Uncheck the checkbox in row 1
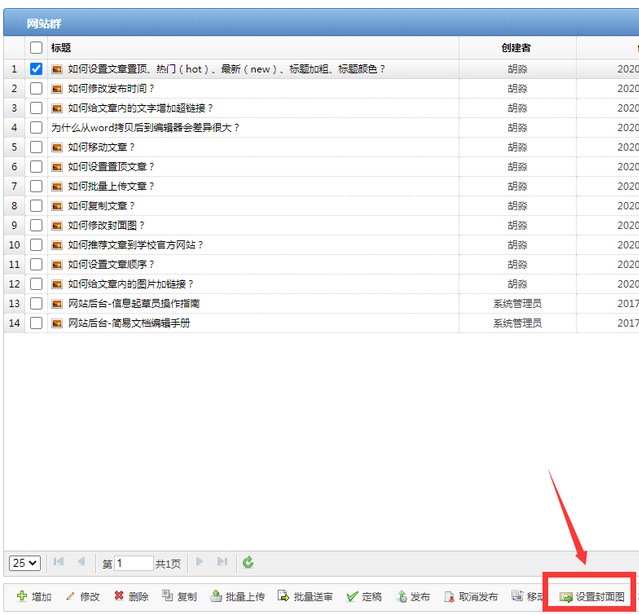Image resolution: width=639 pixels, height=615 pixels. tap(36, 69)
